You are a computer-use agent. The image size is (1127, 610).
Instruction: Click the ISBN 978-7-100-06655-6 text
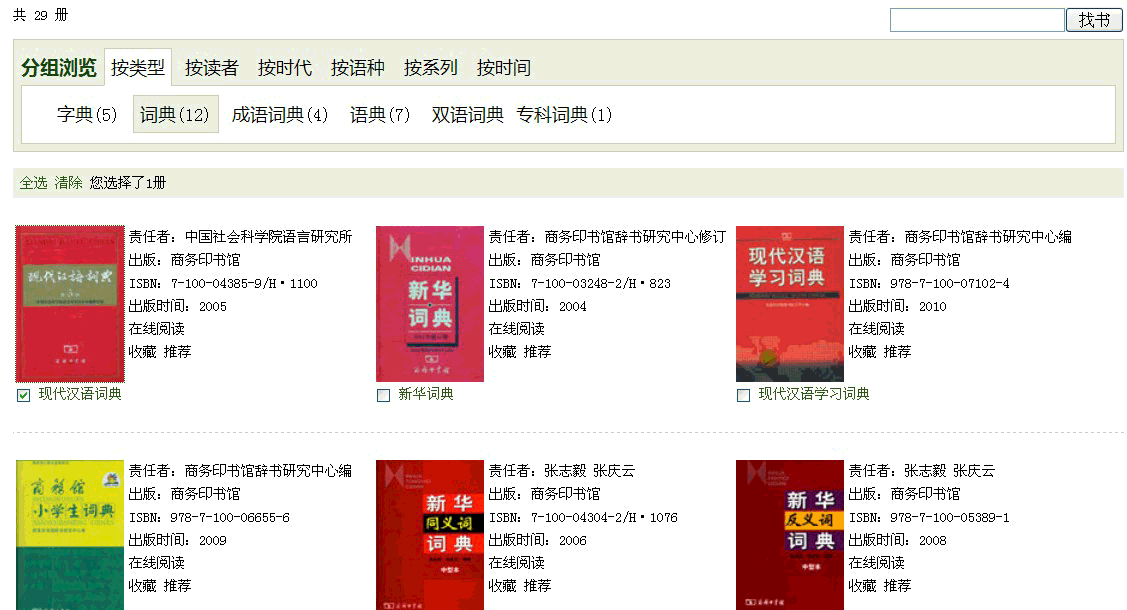point(209,517)
